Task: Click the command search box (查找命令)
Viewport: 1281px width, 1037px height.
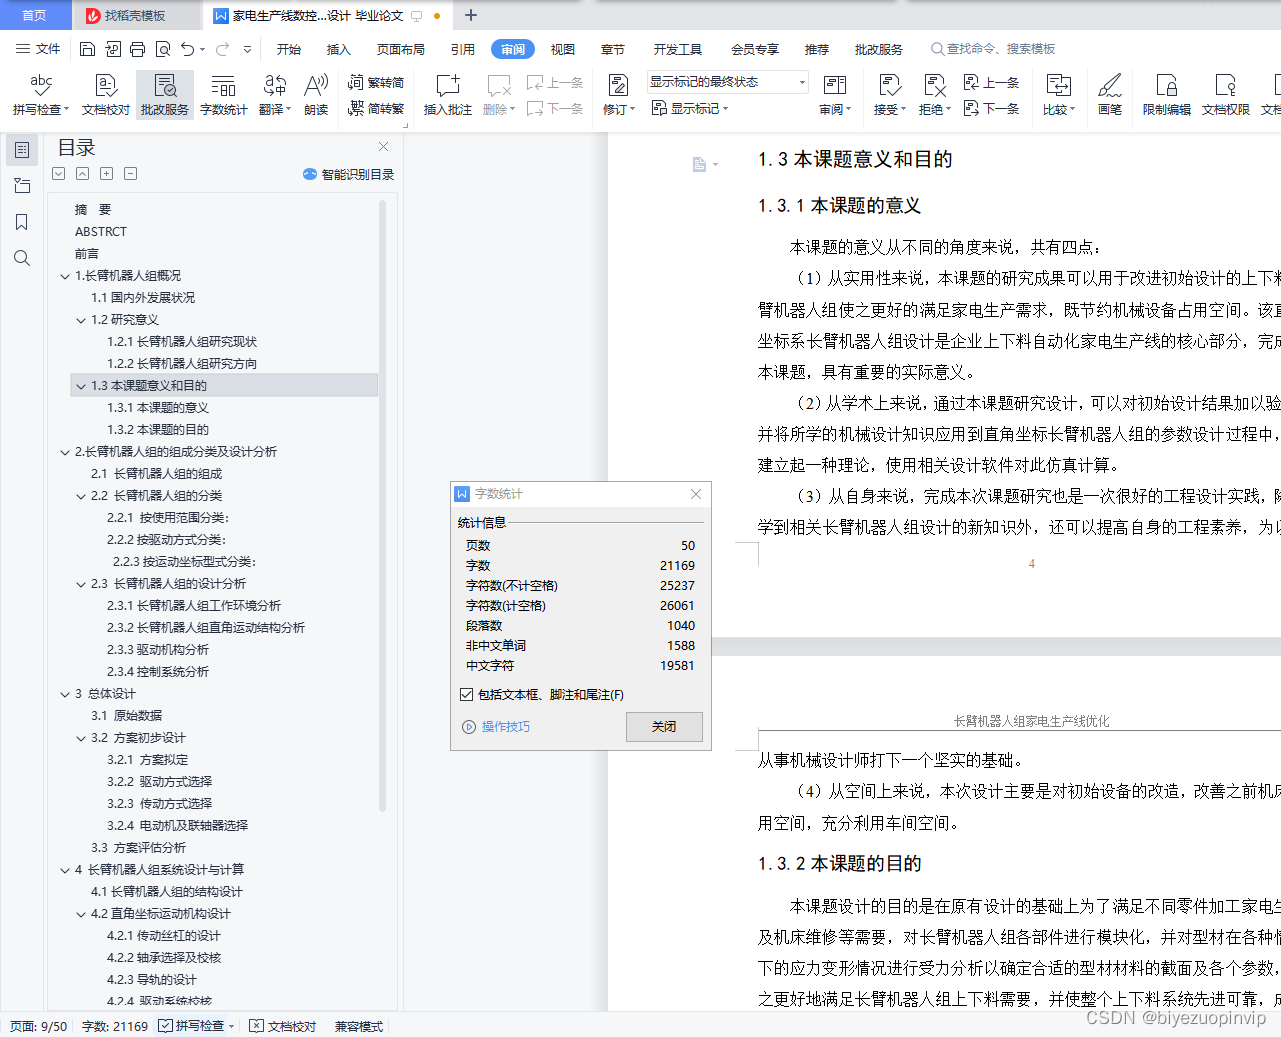Action: (x=993, y=49)
